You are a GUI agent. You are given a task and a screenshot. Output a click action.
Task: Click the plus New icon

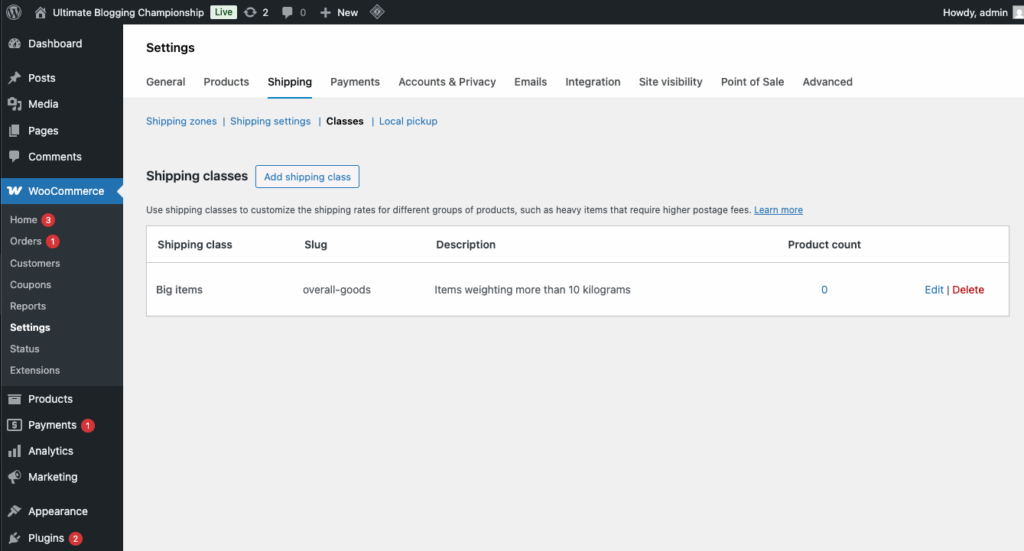(x=325, y=12)
